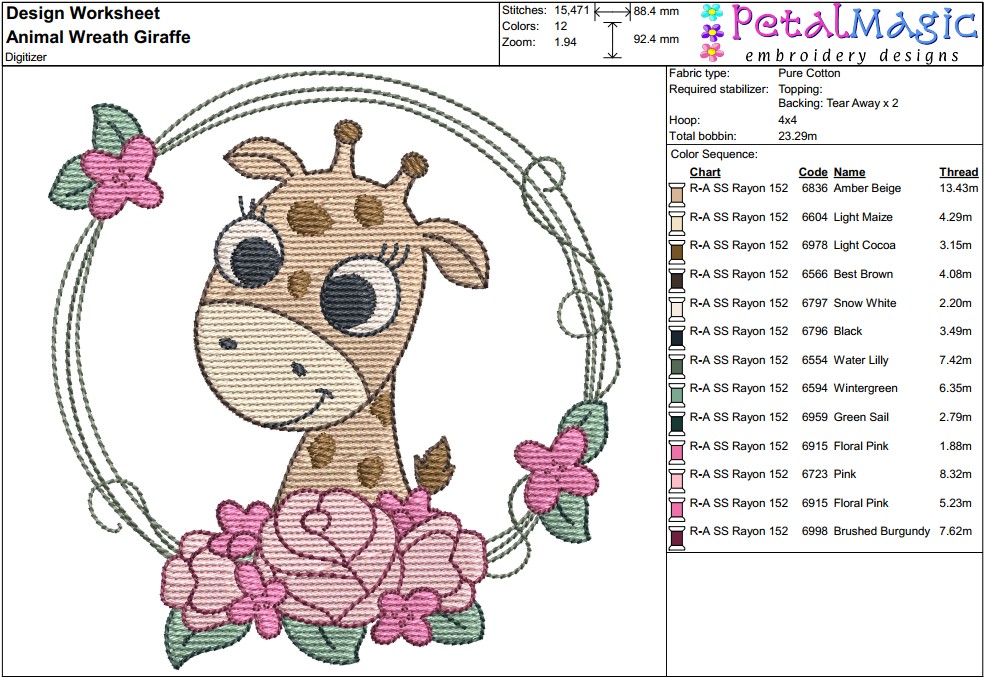This screenshot has height=677, width=985.
Task: Select the Animal Wreath Giraffe design name
Action: pos(98,37)
